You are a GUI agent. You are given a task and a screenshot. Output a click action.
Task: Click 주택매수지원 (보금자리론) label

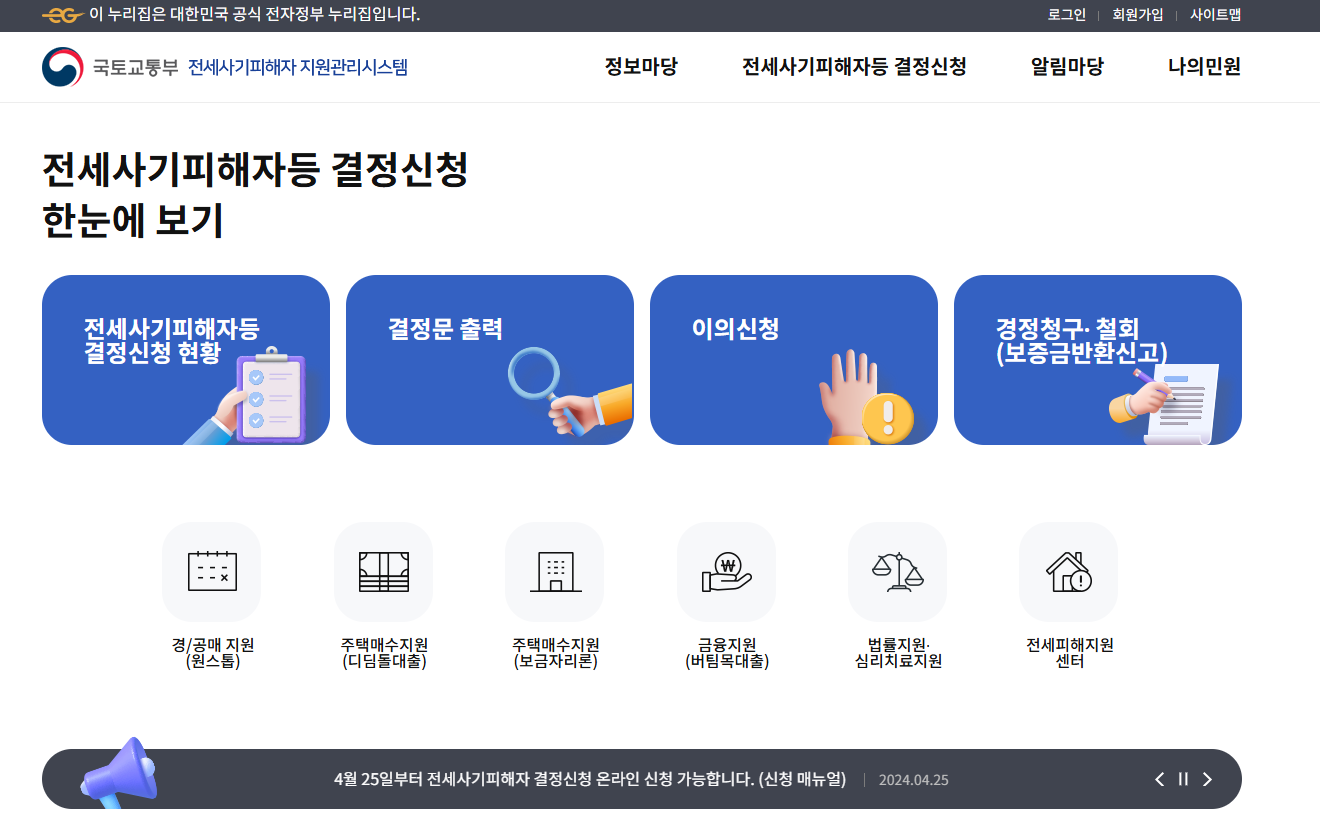555,653
